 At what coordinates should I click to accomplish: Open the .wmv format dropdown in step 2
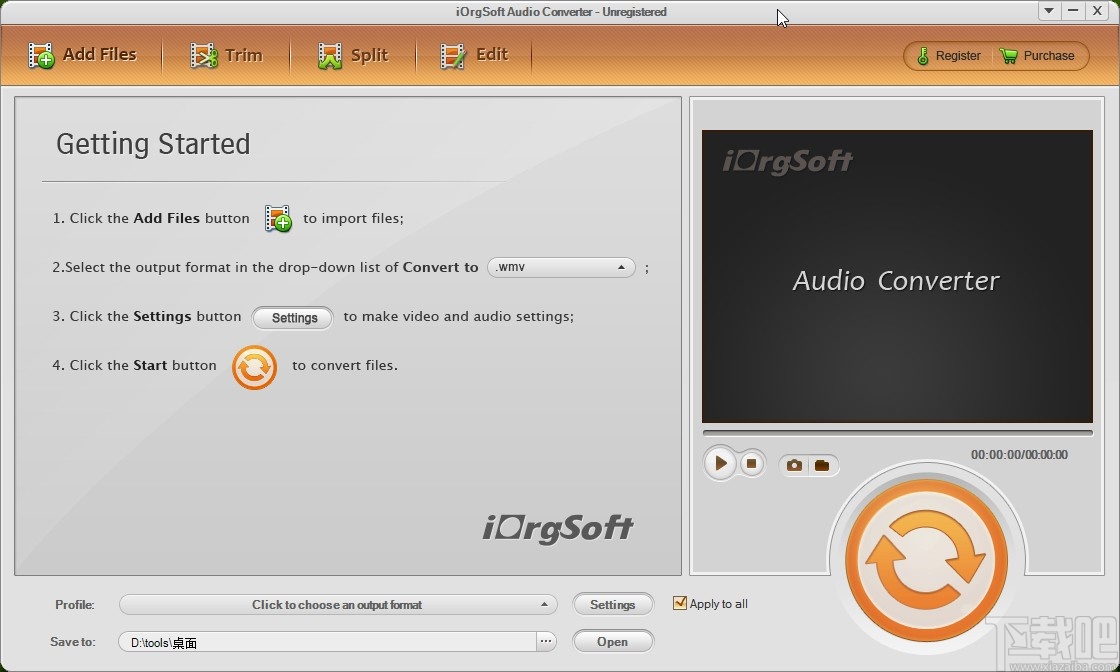coord(560,267)
